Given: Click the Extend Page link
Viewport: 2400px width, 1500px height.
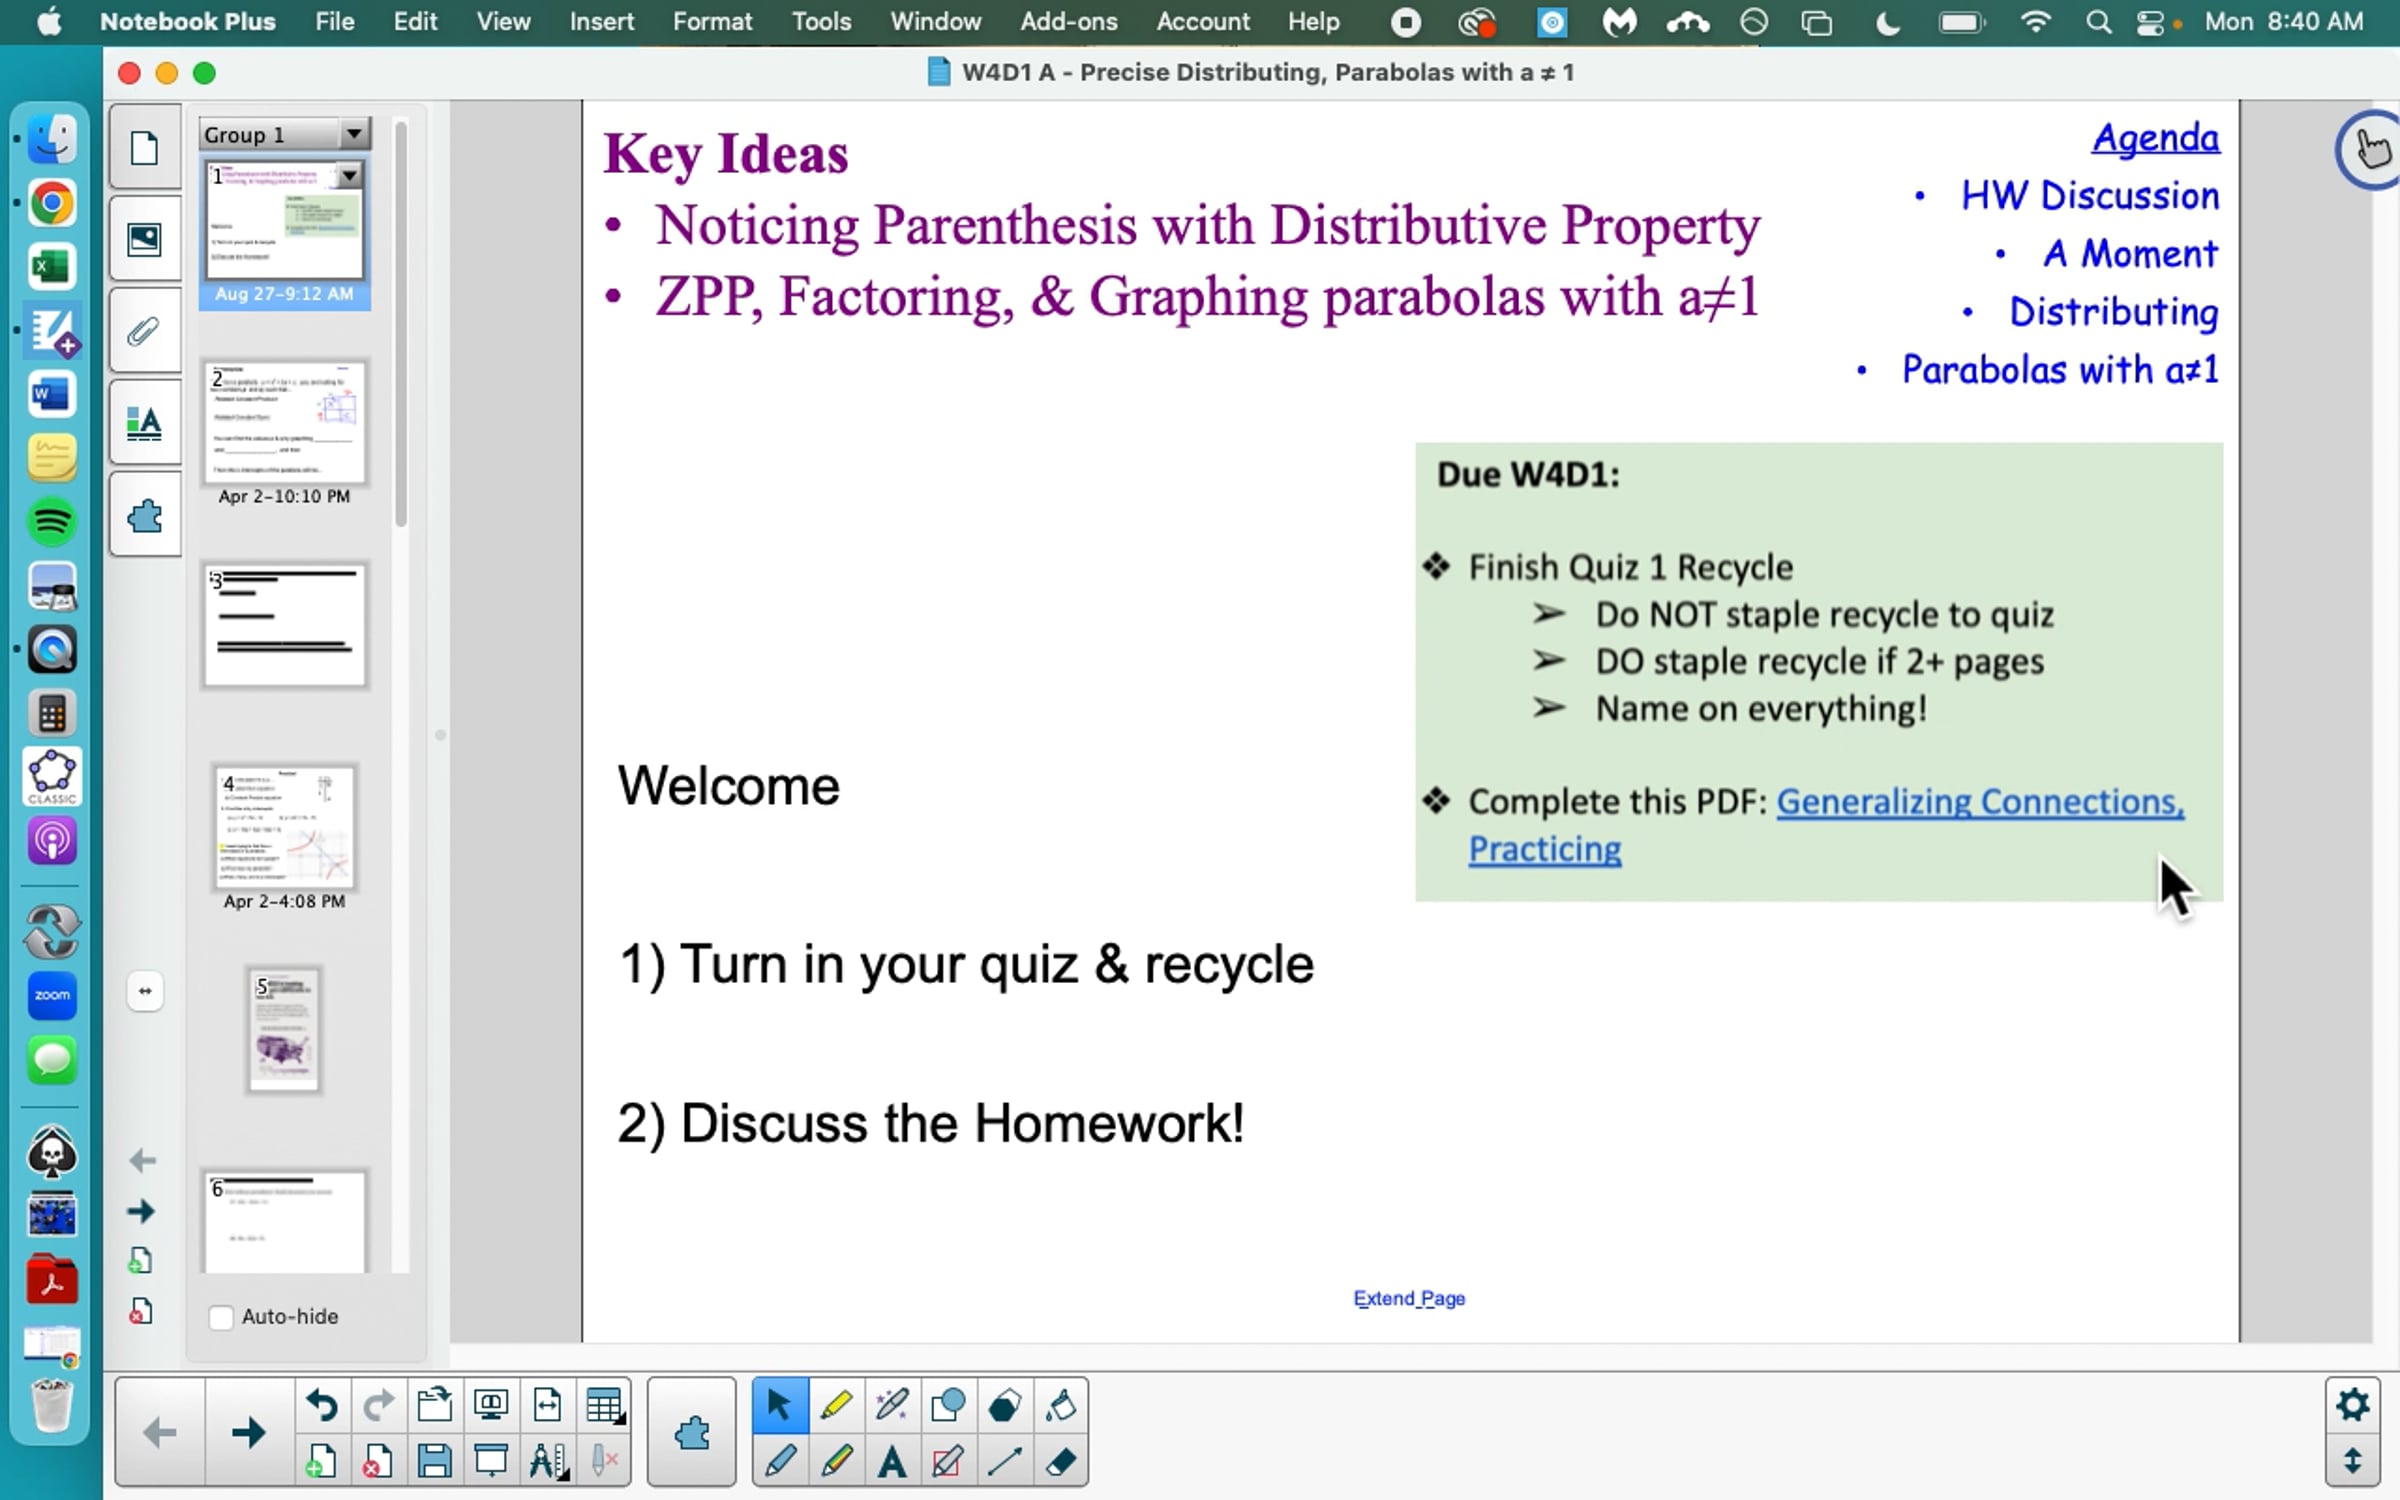Looking at the screenshot, I should tap(1409, 1298).
